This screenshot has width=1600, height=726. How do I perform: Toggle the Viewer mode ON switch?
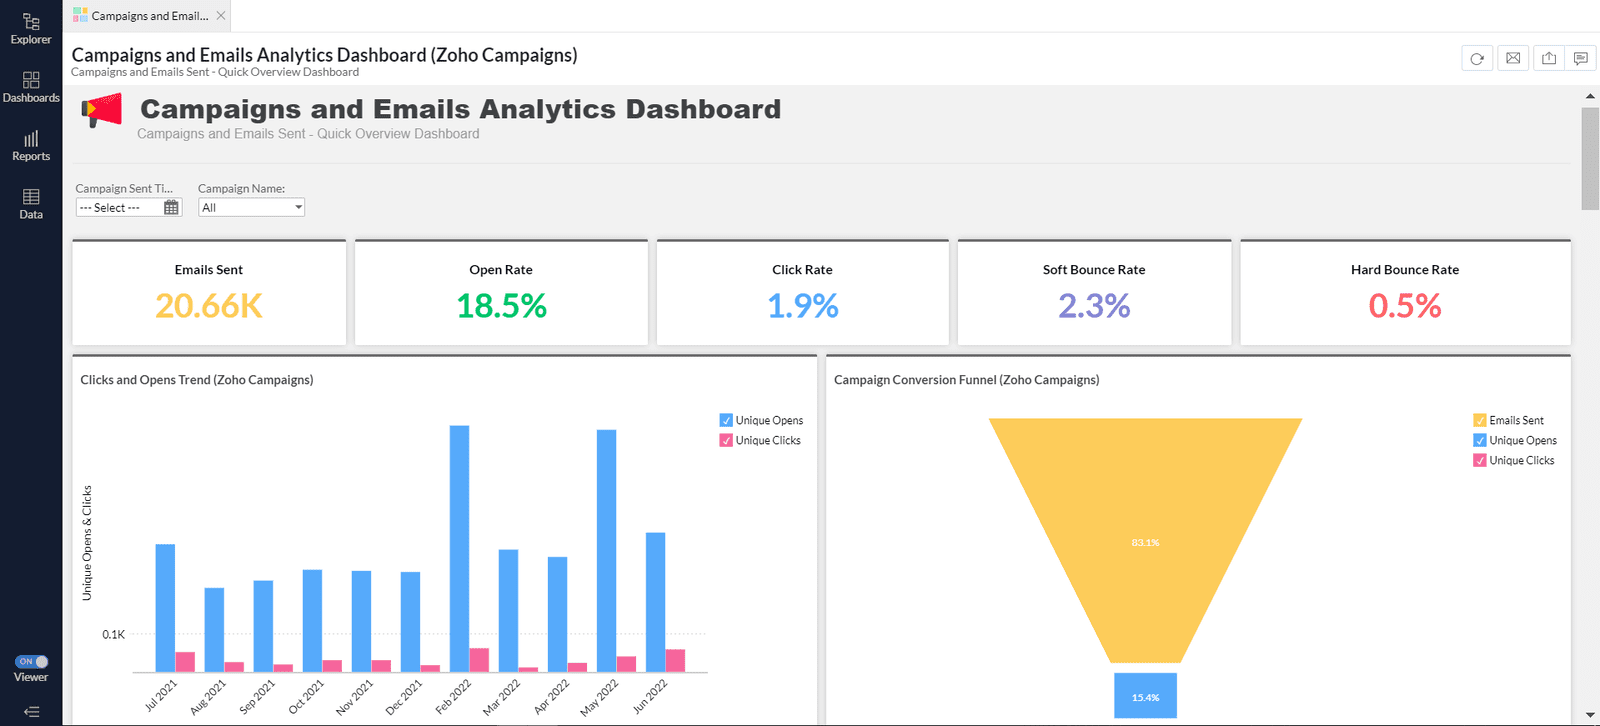[31, 662]
